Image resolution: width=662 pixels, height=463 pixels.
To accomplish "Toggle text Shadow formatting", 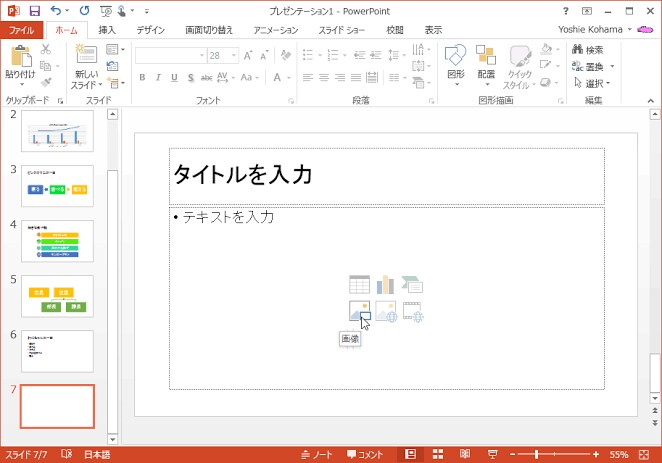I will (x=190, y=78).
